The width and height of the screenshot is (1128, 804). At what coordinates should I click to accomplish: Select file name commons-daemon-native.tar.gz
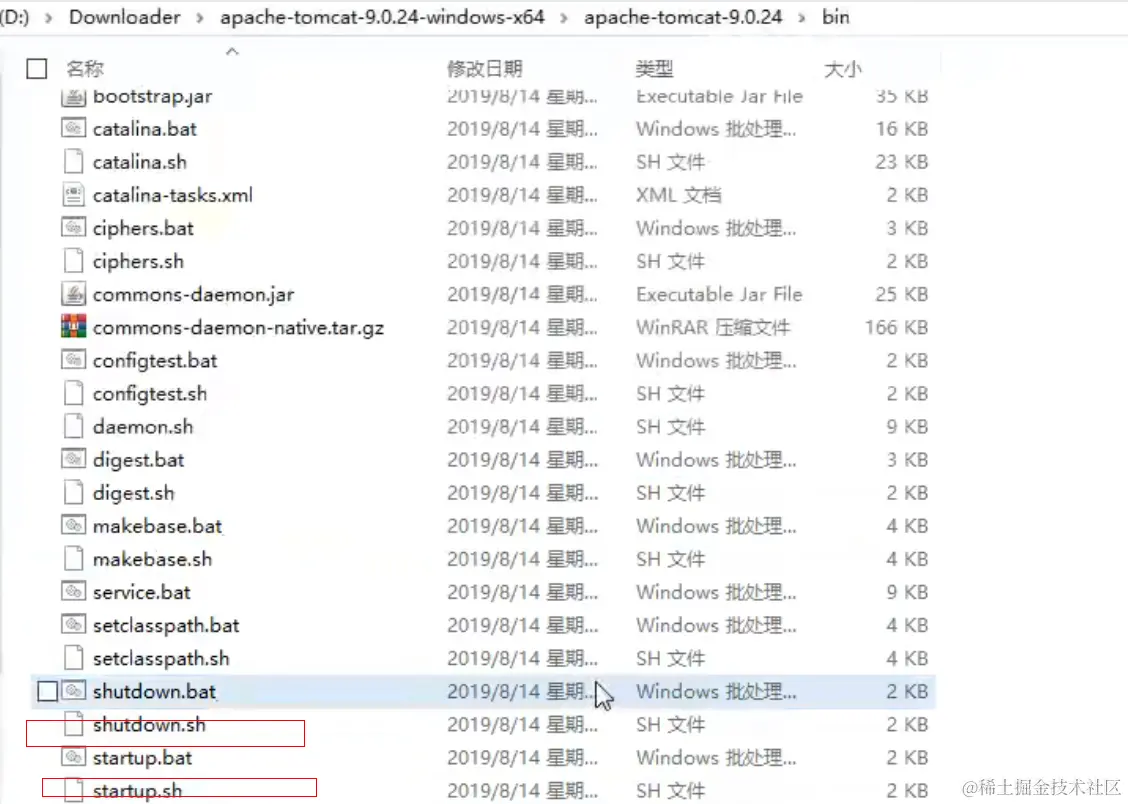pos(238,328)
